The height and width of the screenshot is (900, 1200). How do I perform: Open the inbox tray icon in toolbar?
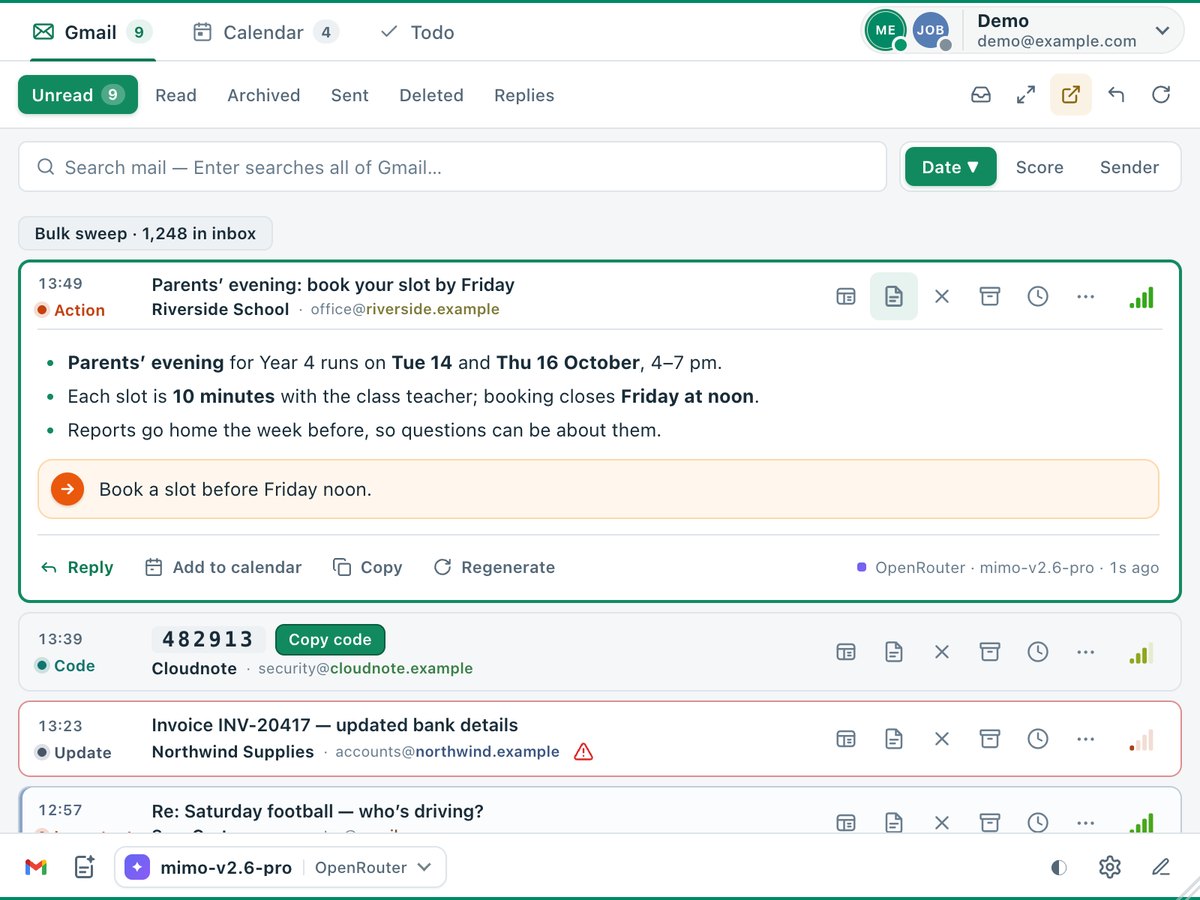tap(981, 95)
